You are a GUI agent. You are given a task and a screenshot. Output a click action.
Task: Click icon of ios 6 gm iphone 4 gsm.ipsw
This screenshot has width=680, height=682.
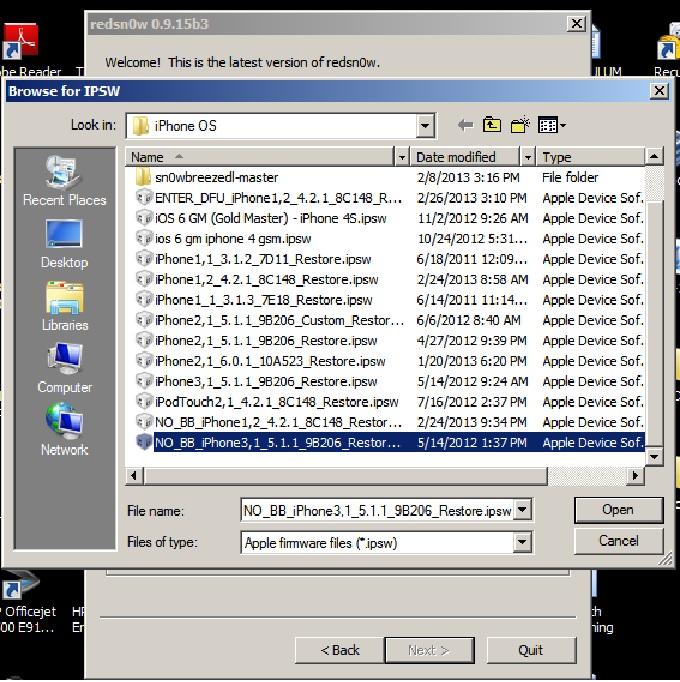(144, 238)
